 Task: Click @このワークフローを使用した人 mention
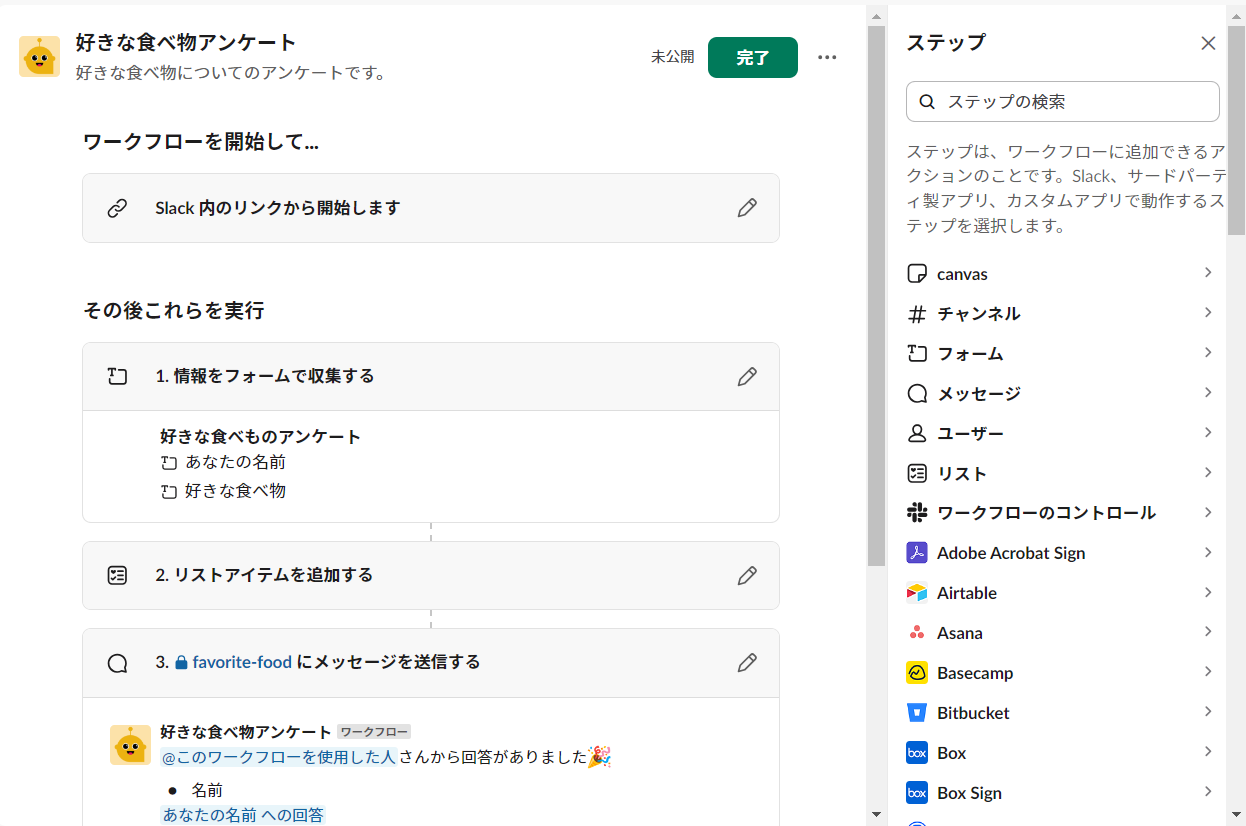[x=279, y=757]
